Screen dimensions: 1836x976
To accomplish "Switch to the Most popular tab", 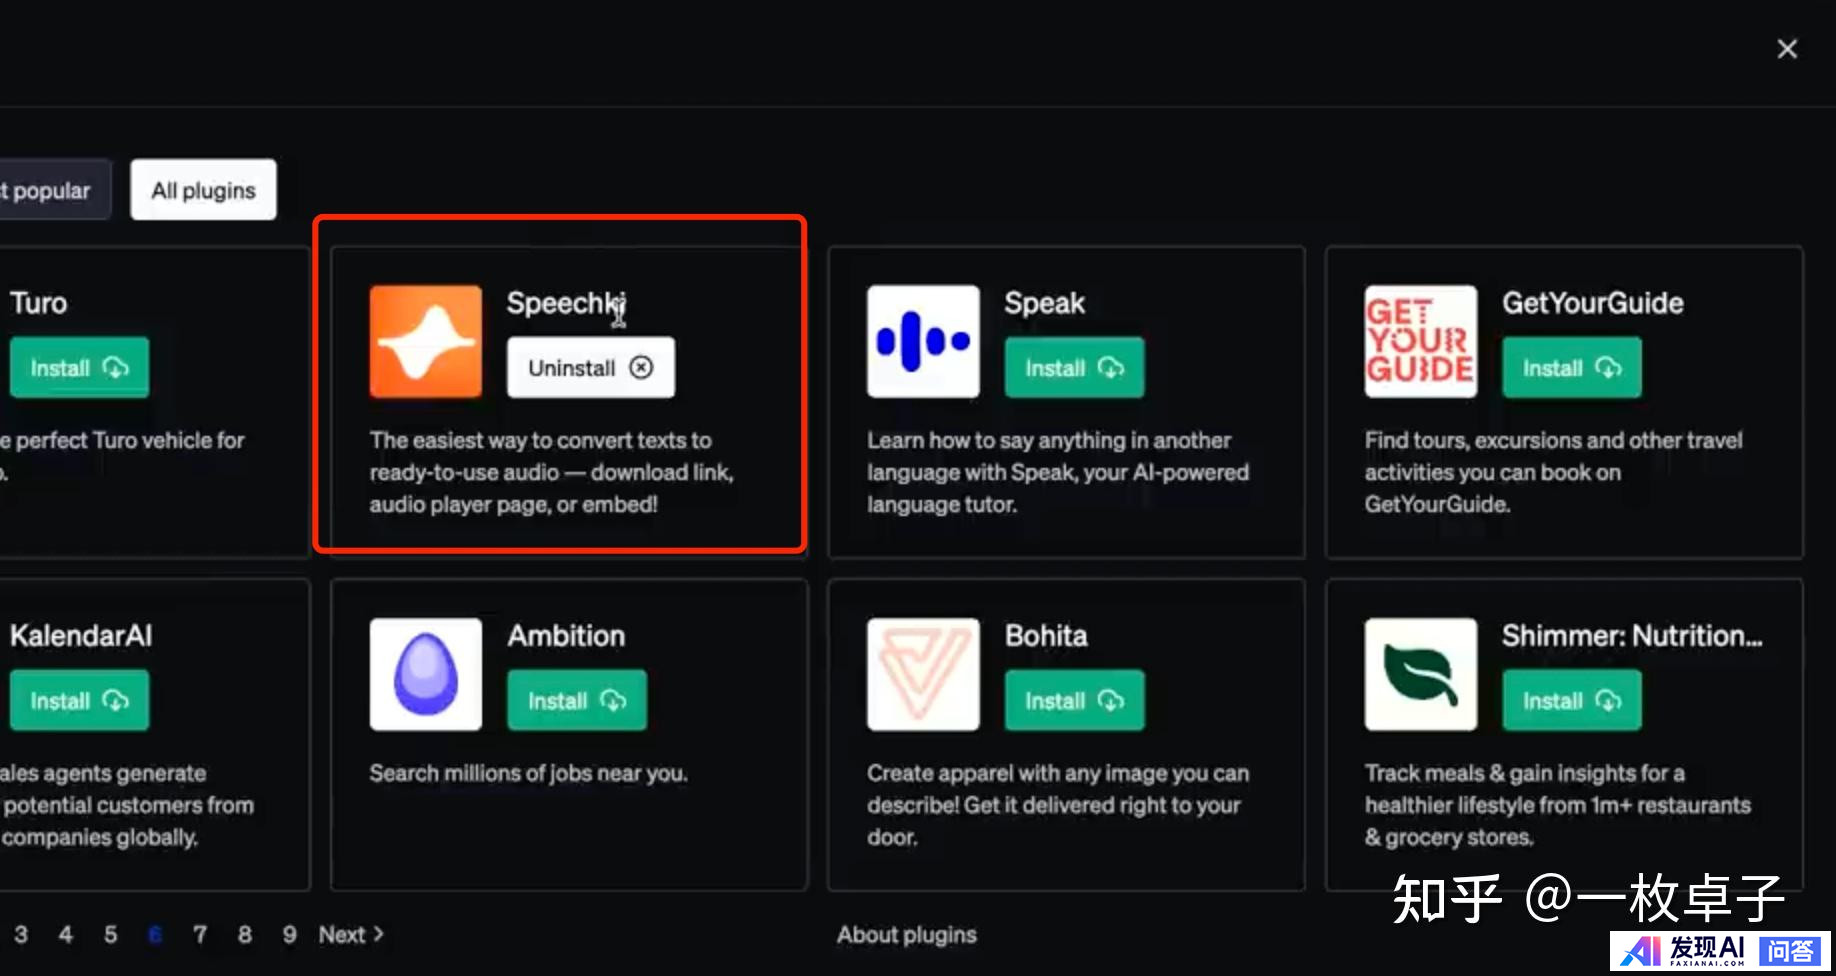I will pos(50,190).
